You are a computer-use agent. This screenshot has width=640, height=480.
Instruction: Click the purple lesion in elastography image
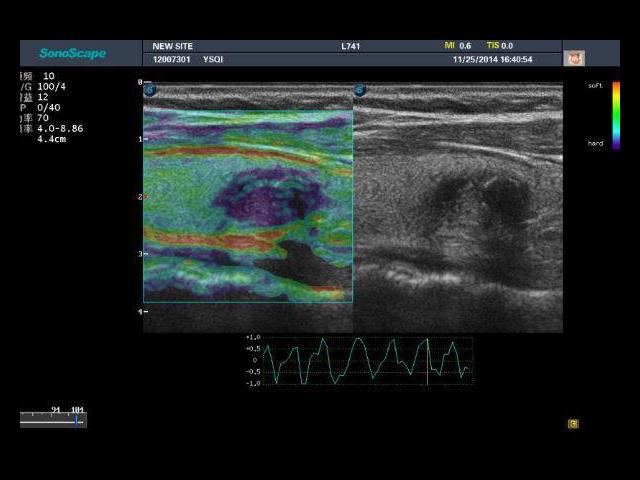pyautogui.click(x=265, y=195)
